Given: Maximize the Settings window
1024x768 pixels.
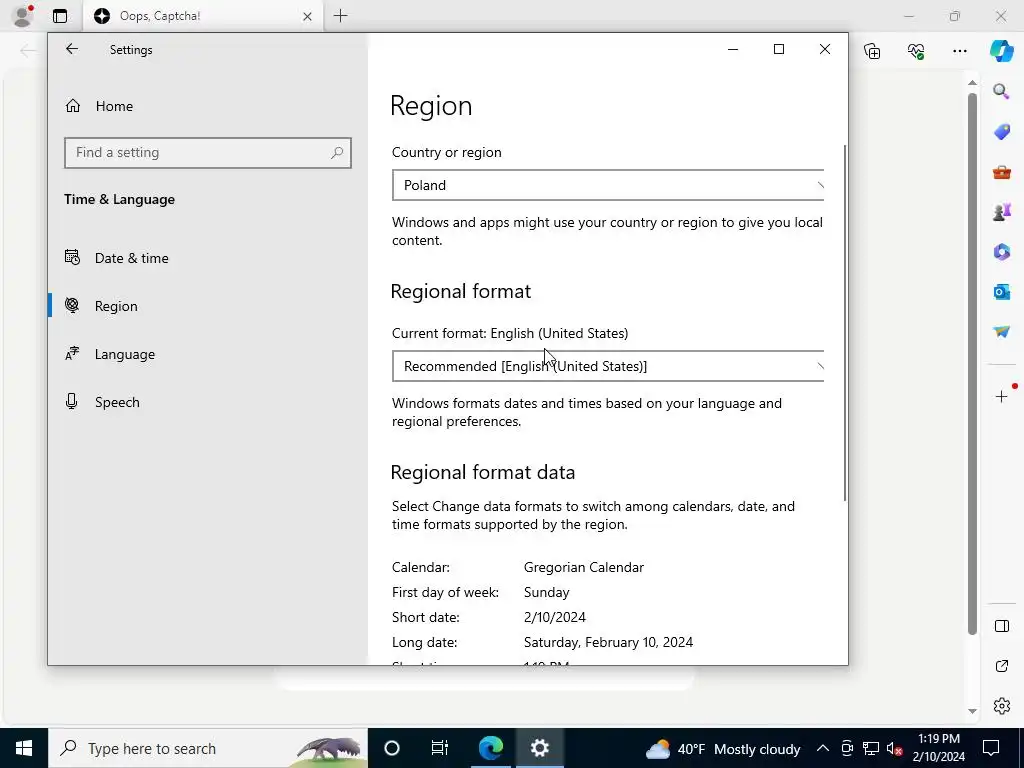Looking at the screenshot, I should pyautogui.click(x=778, y=50).
